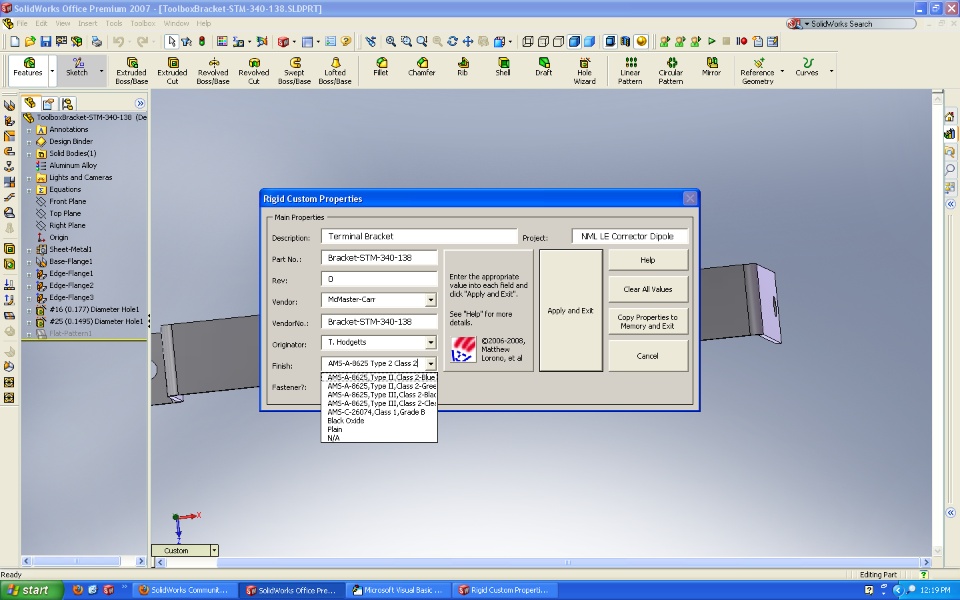The width and height of the screenshot is (960, 600).
Task: Click the Part No. input field
Action: click(x=379, y=258)
